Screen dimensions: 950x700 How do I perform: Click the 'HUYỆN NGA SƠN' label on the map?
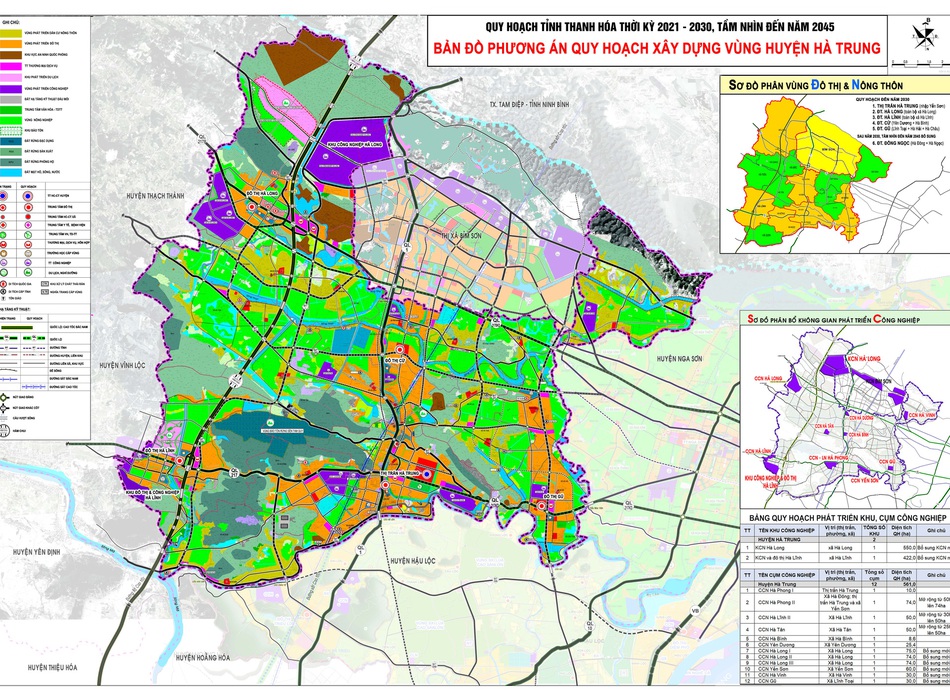[679, 359]
